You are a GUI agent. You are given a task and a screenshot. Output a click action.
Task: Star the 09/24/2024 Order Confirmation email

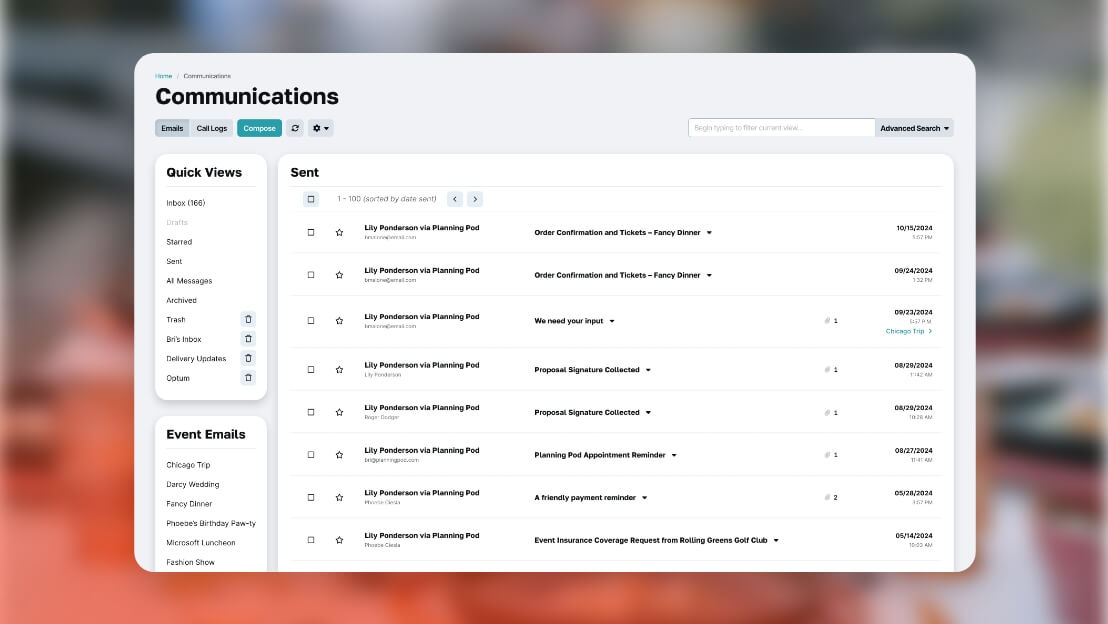click(339, 275)
